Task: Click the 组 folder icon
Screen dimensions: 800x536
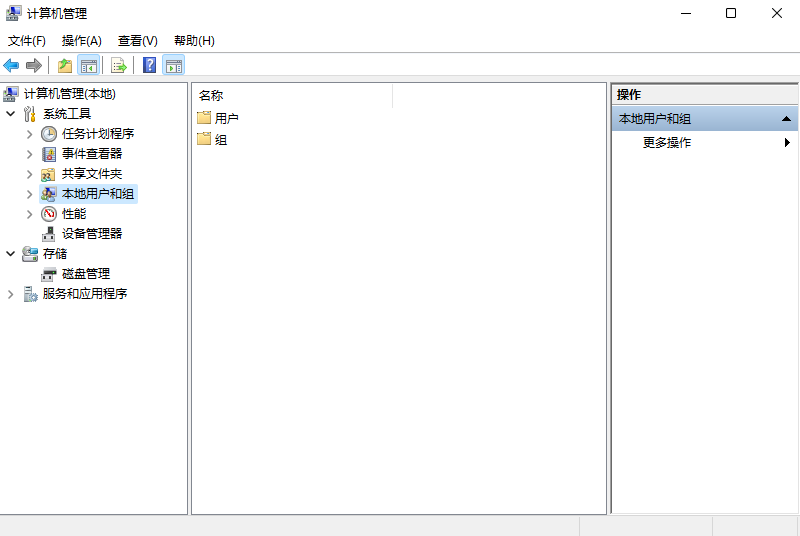Action: coord(204,139)
